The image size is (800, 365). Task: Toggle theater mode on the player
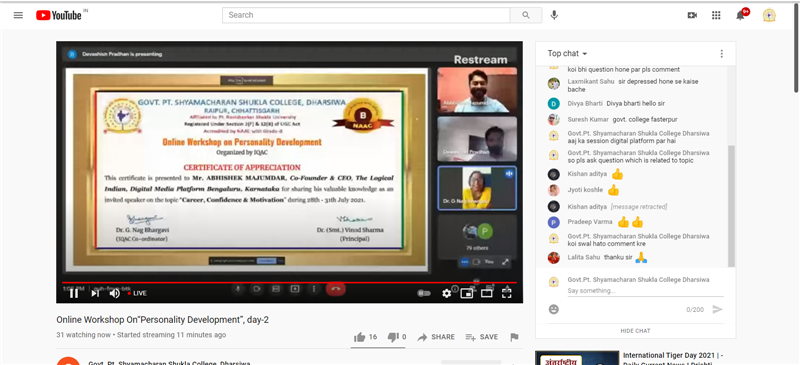pos(487,293)
